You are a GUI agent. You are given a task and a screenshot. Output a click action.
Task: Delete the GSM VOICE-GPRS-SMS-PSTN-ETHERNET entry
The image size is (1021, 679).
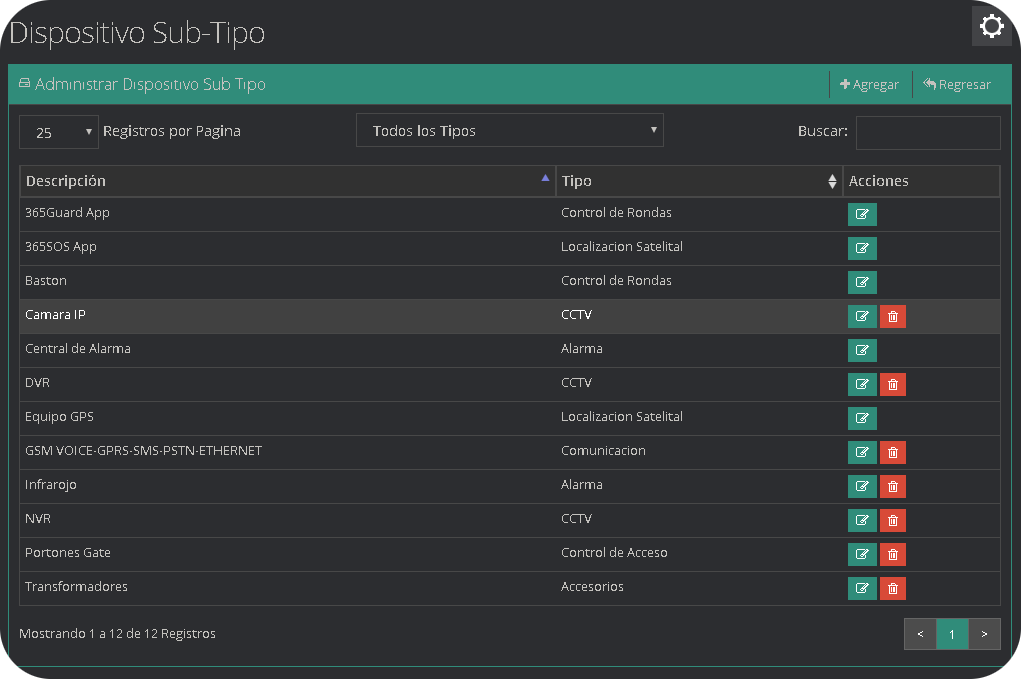tap(893, 453)
